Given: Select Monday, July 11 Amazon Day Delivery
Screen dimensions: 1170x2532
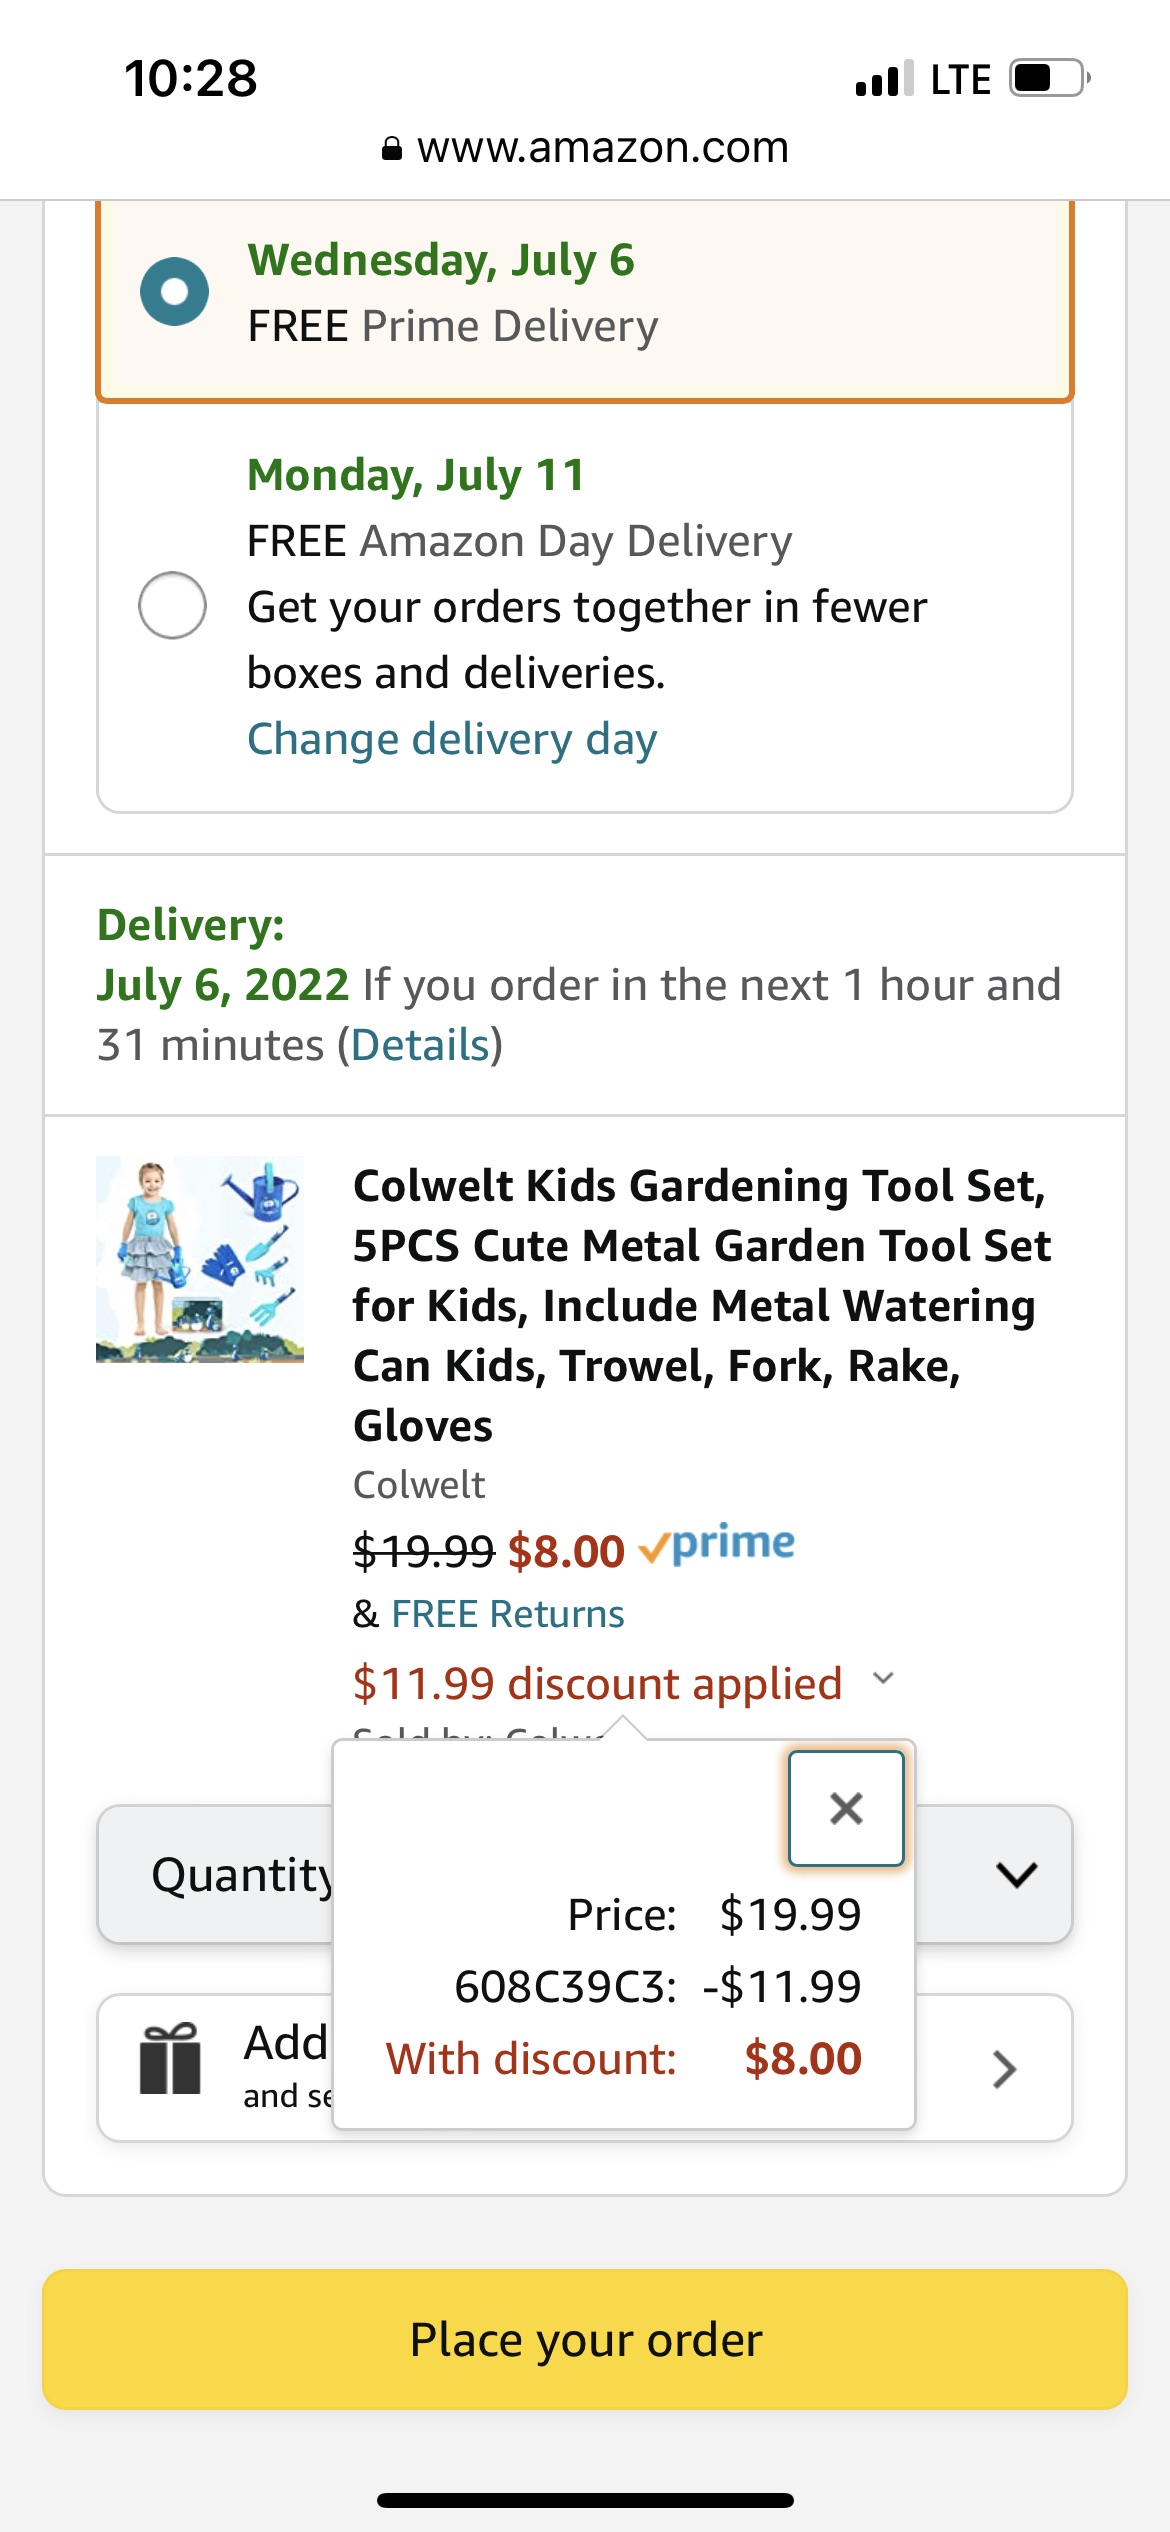Looking at the screenshot, I should (173, 605).
